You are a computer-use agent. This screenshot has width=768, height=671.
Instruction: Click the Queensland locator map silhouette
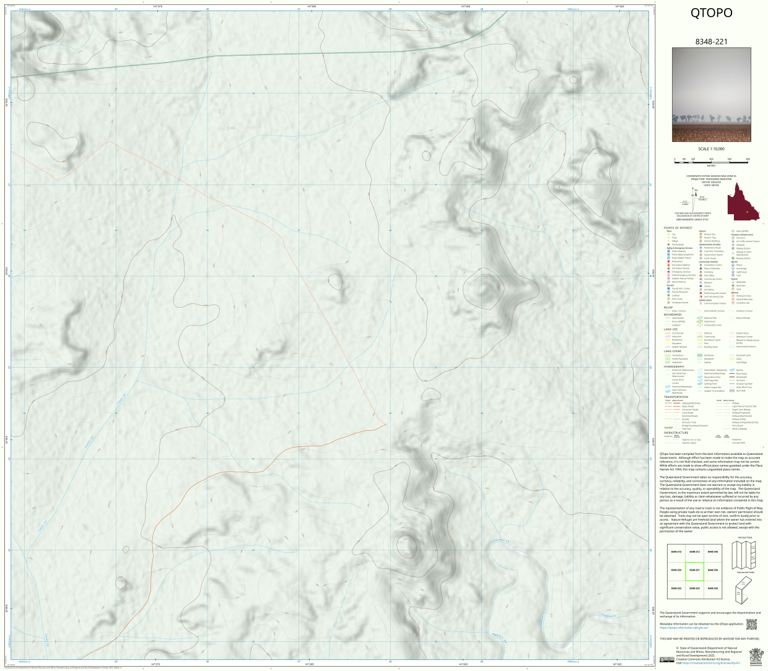click(743, 202)
